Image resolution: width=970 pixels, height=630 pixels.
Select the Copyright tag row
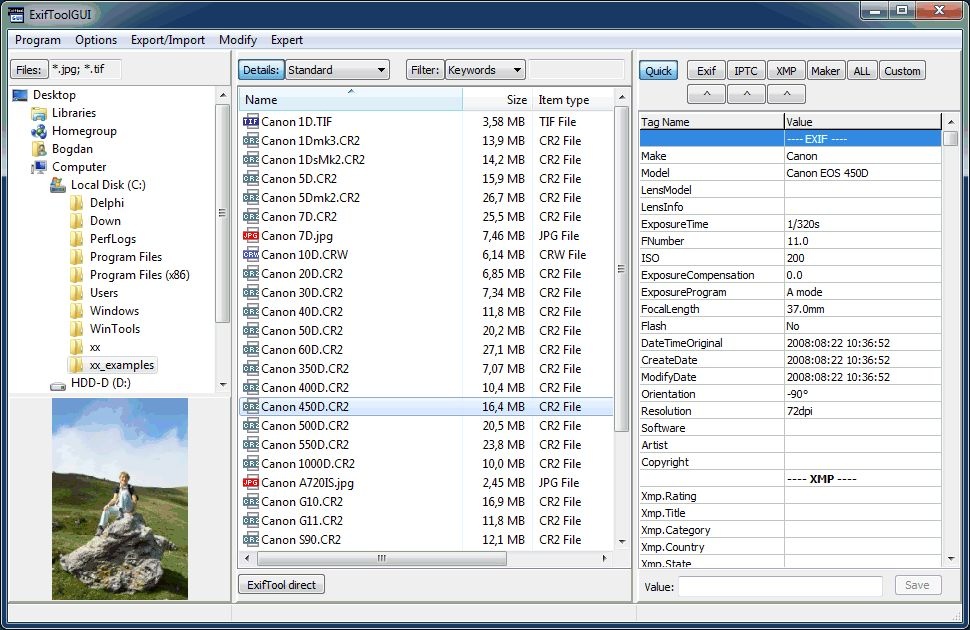click(790, 462)
